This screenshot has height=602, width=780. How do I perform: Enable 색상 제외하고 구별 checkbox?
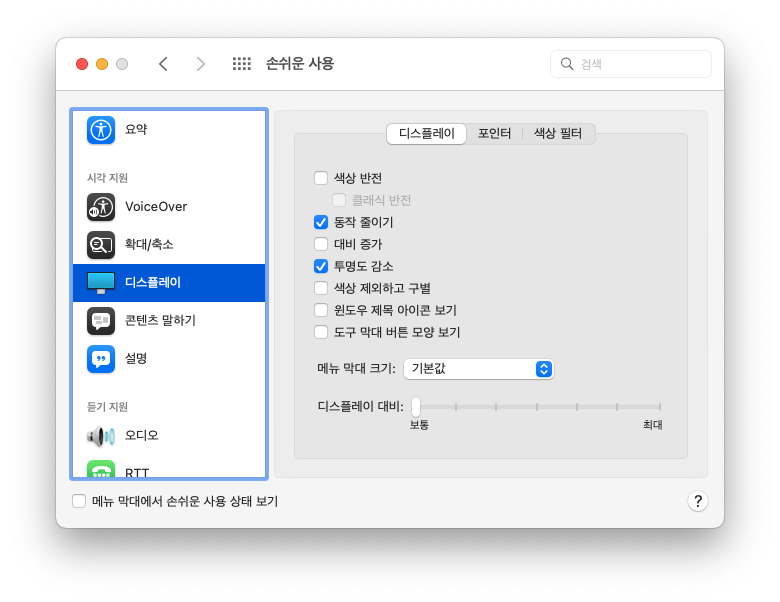pyautogui.click(x=321, y=288)
